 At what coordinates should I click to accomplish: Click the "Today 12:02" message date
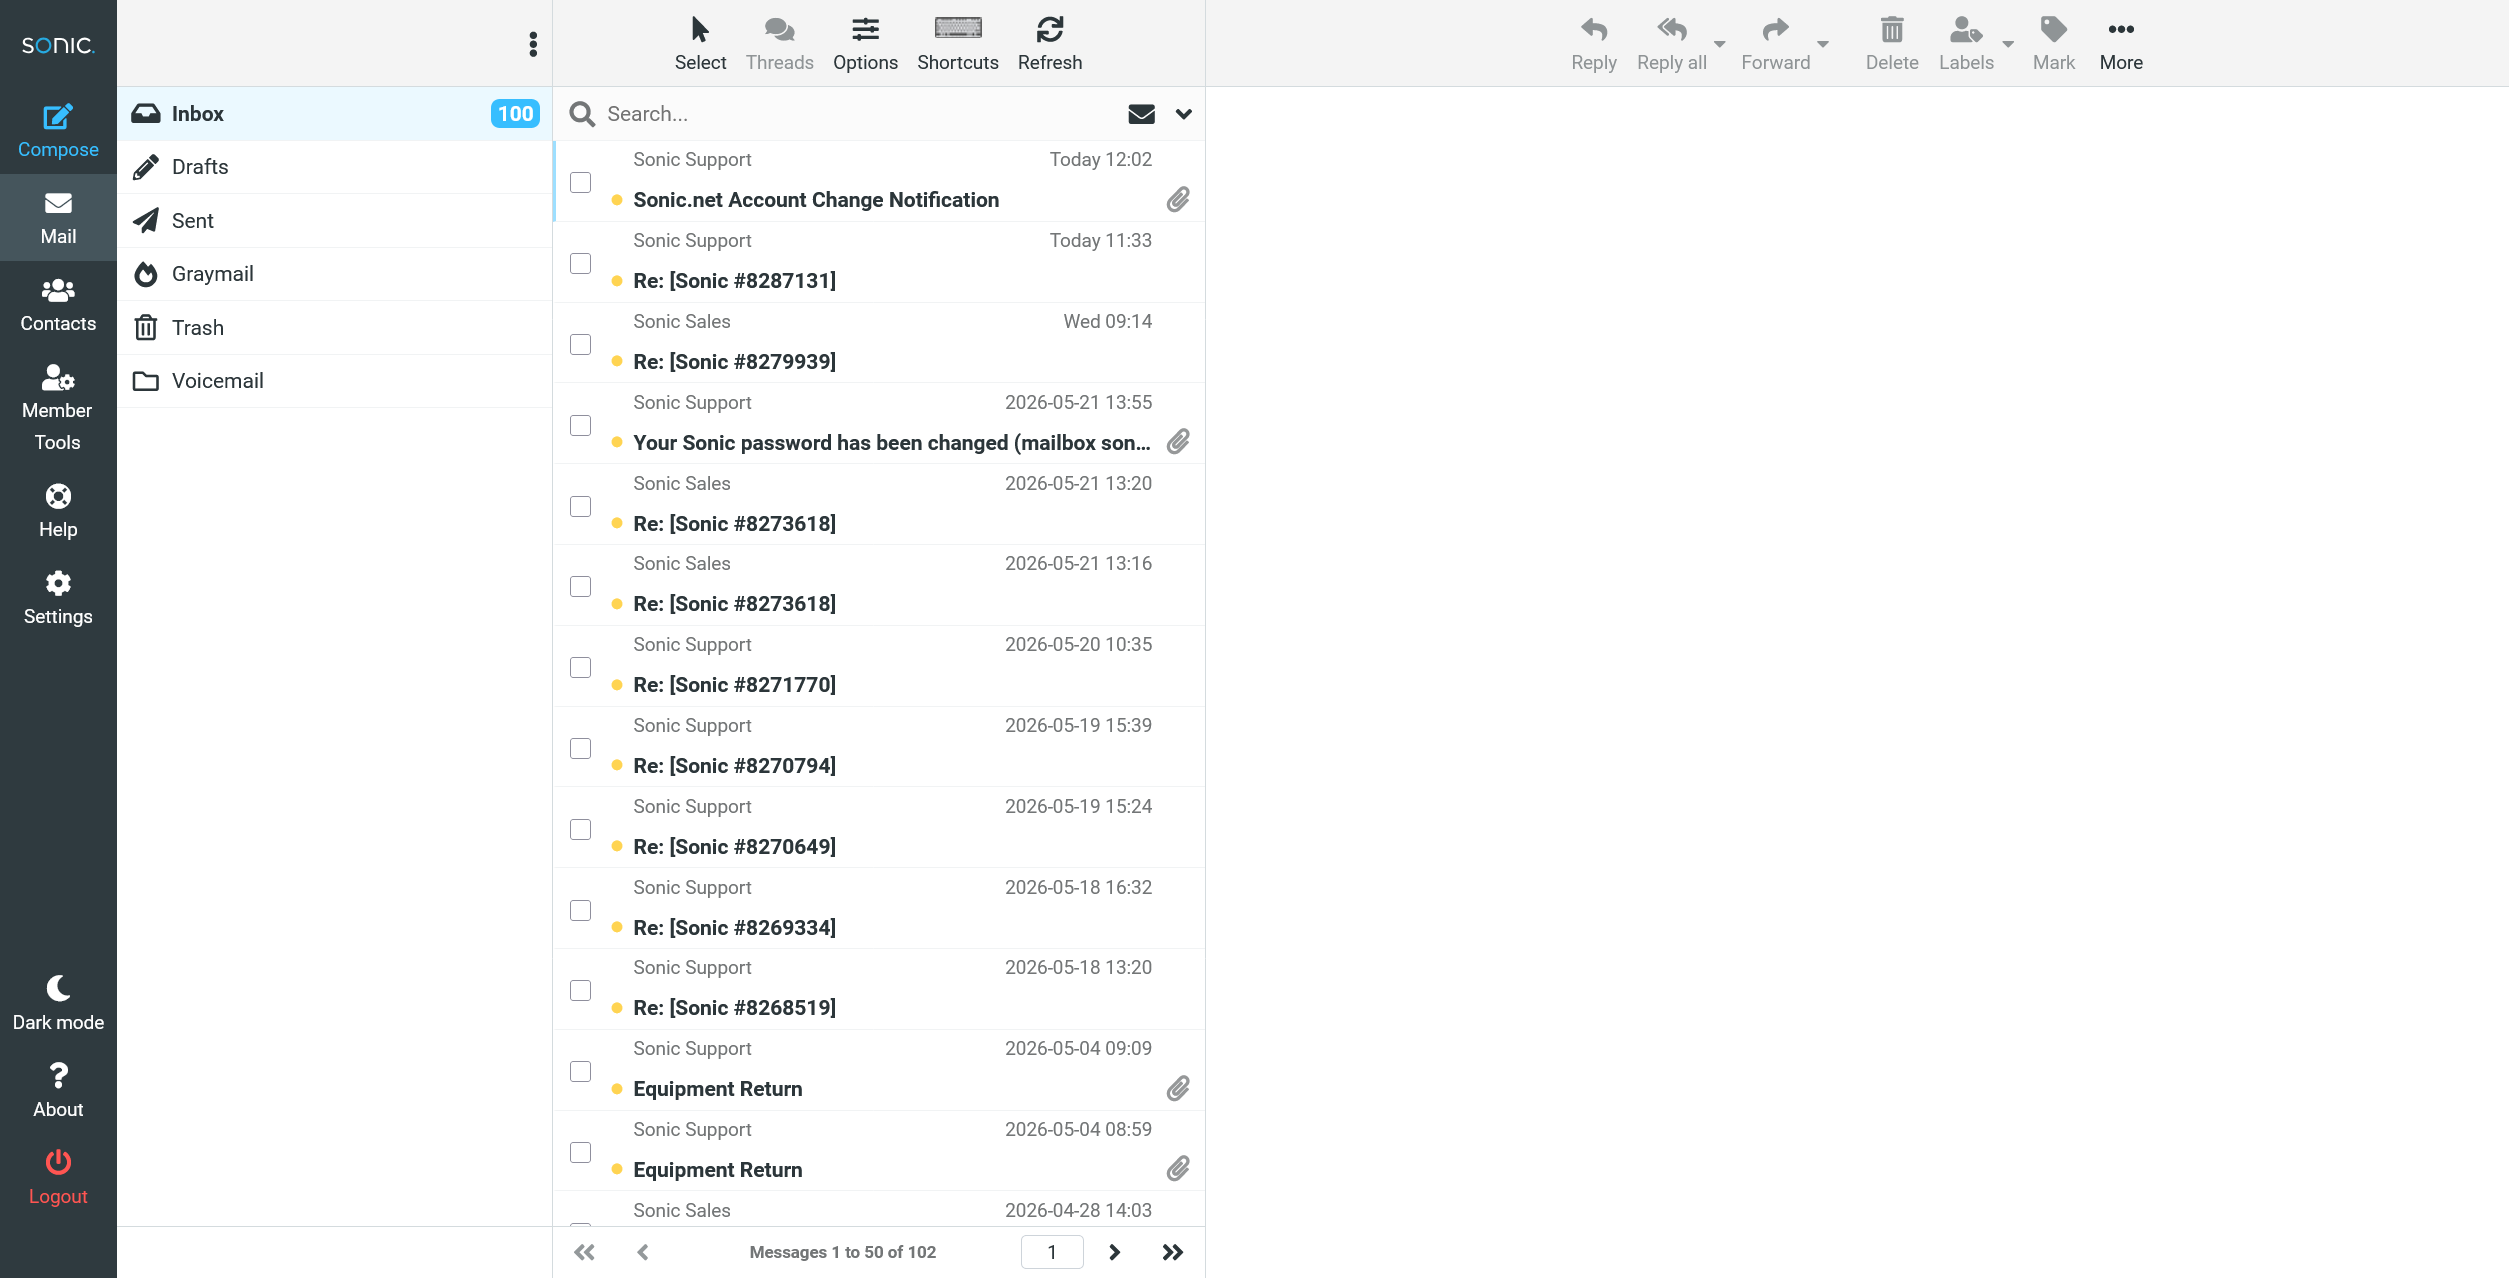pos(1100,160)
